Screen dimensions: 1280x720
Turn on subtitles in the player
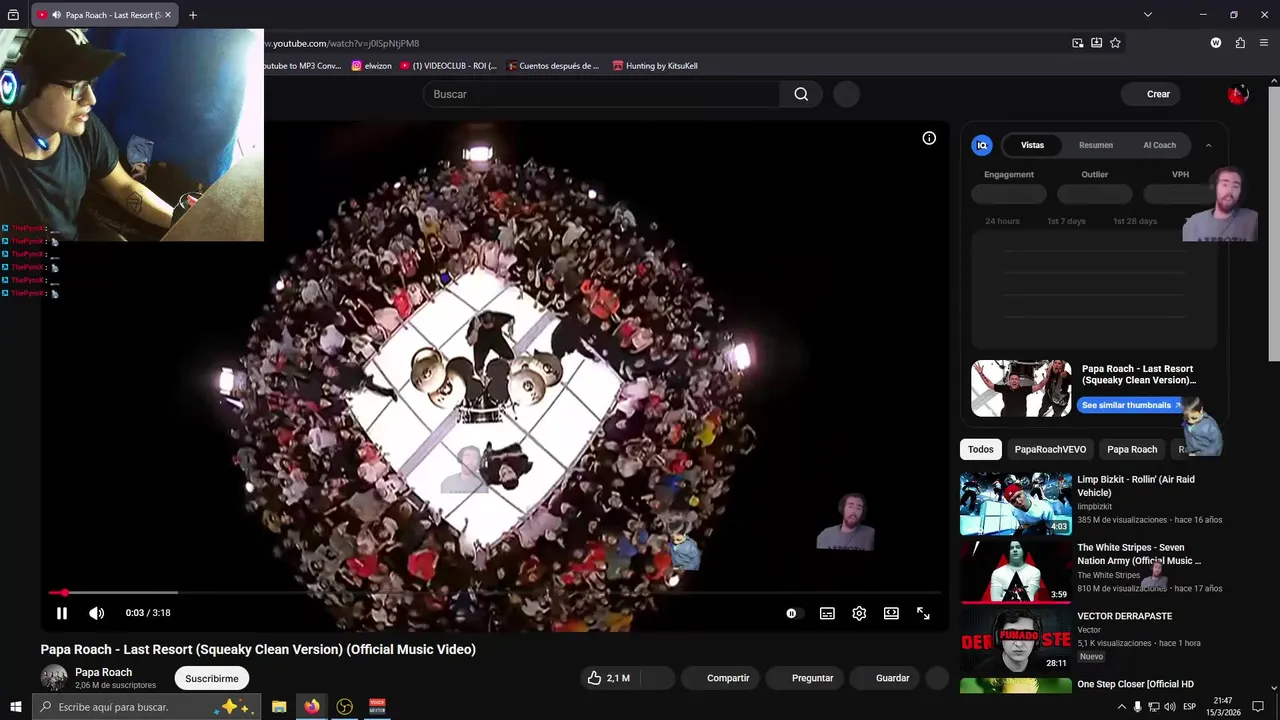[x=827, y=613]
